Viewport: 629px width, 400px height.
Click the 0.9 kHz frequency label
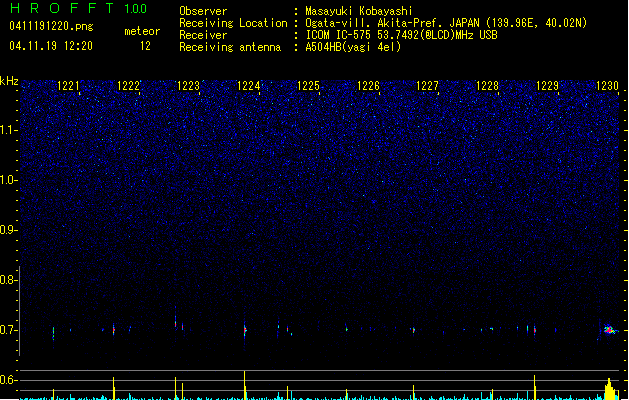pos(8,230)
